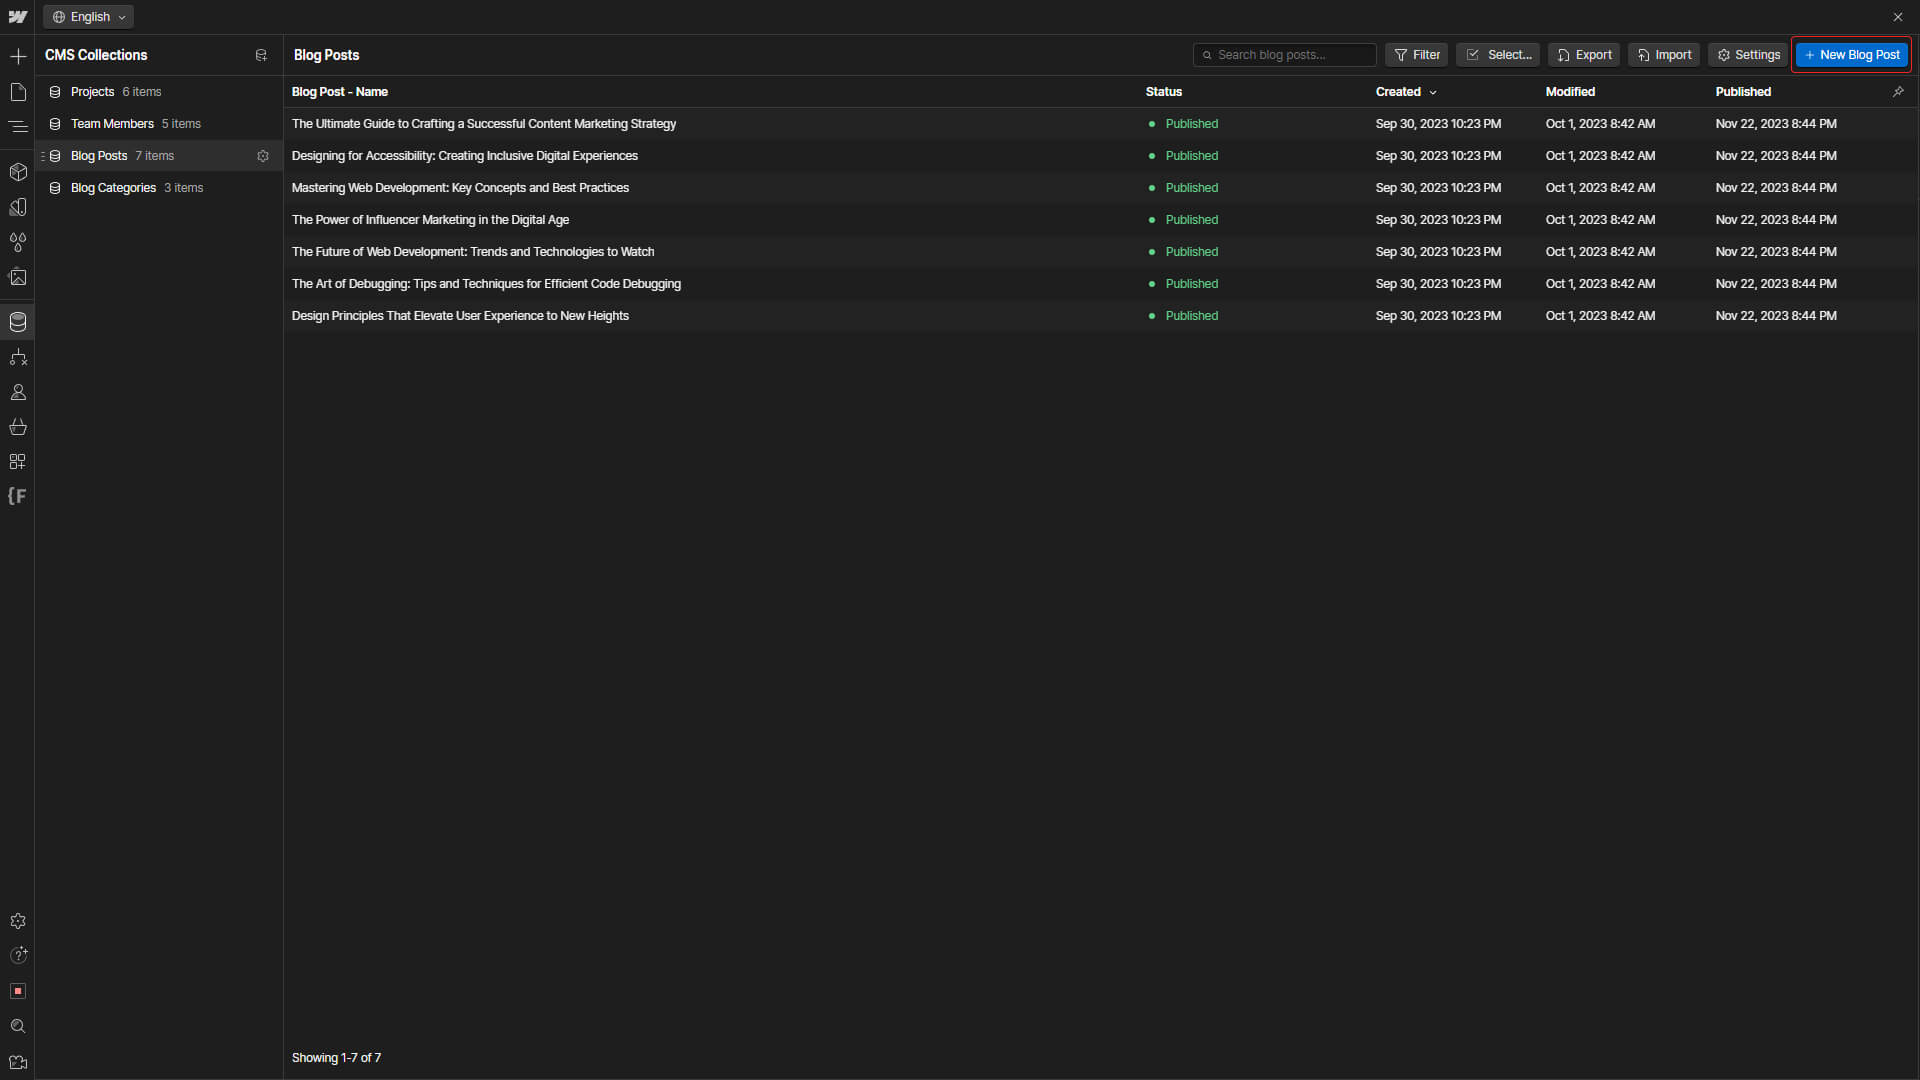
Task: Open the Pages panel icon
Action: pyautogui.click(x=18, y=92)
